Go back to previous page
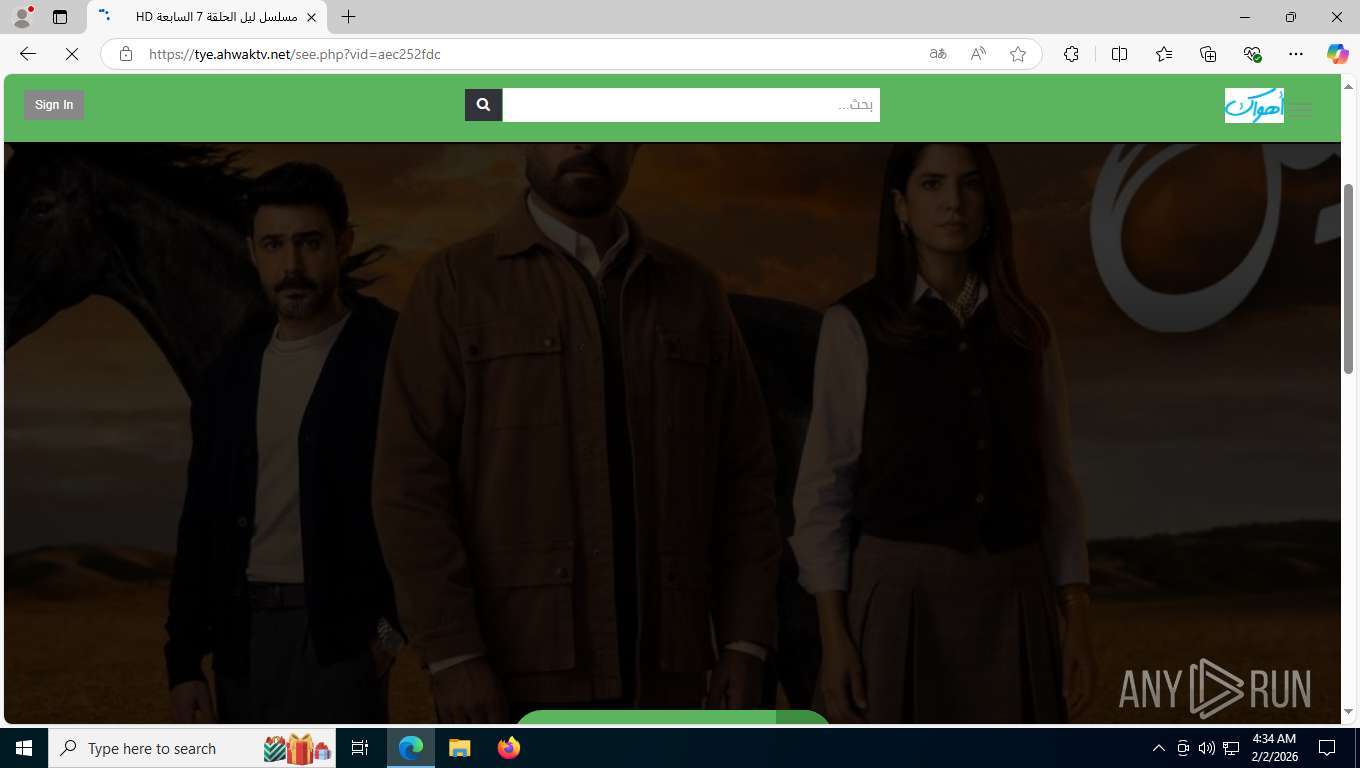Screen dimensions: 1360x768 28,54
